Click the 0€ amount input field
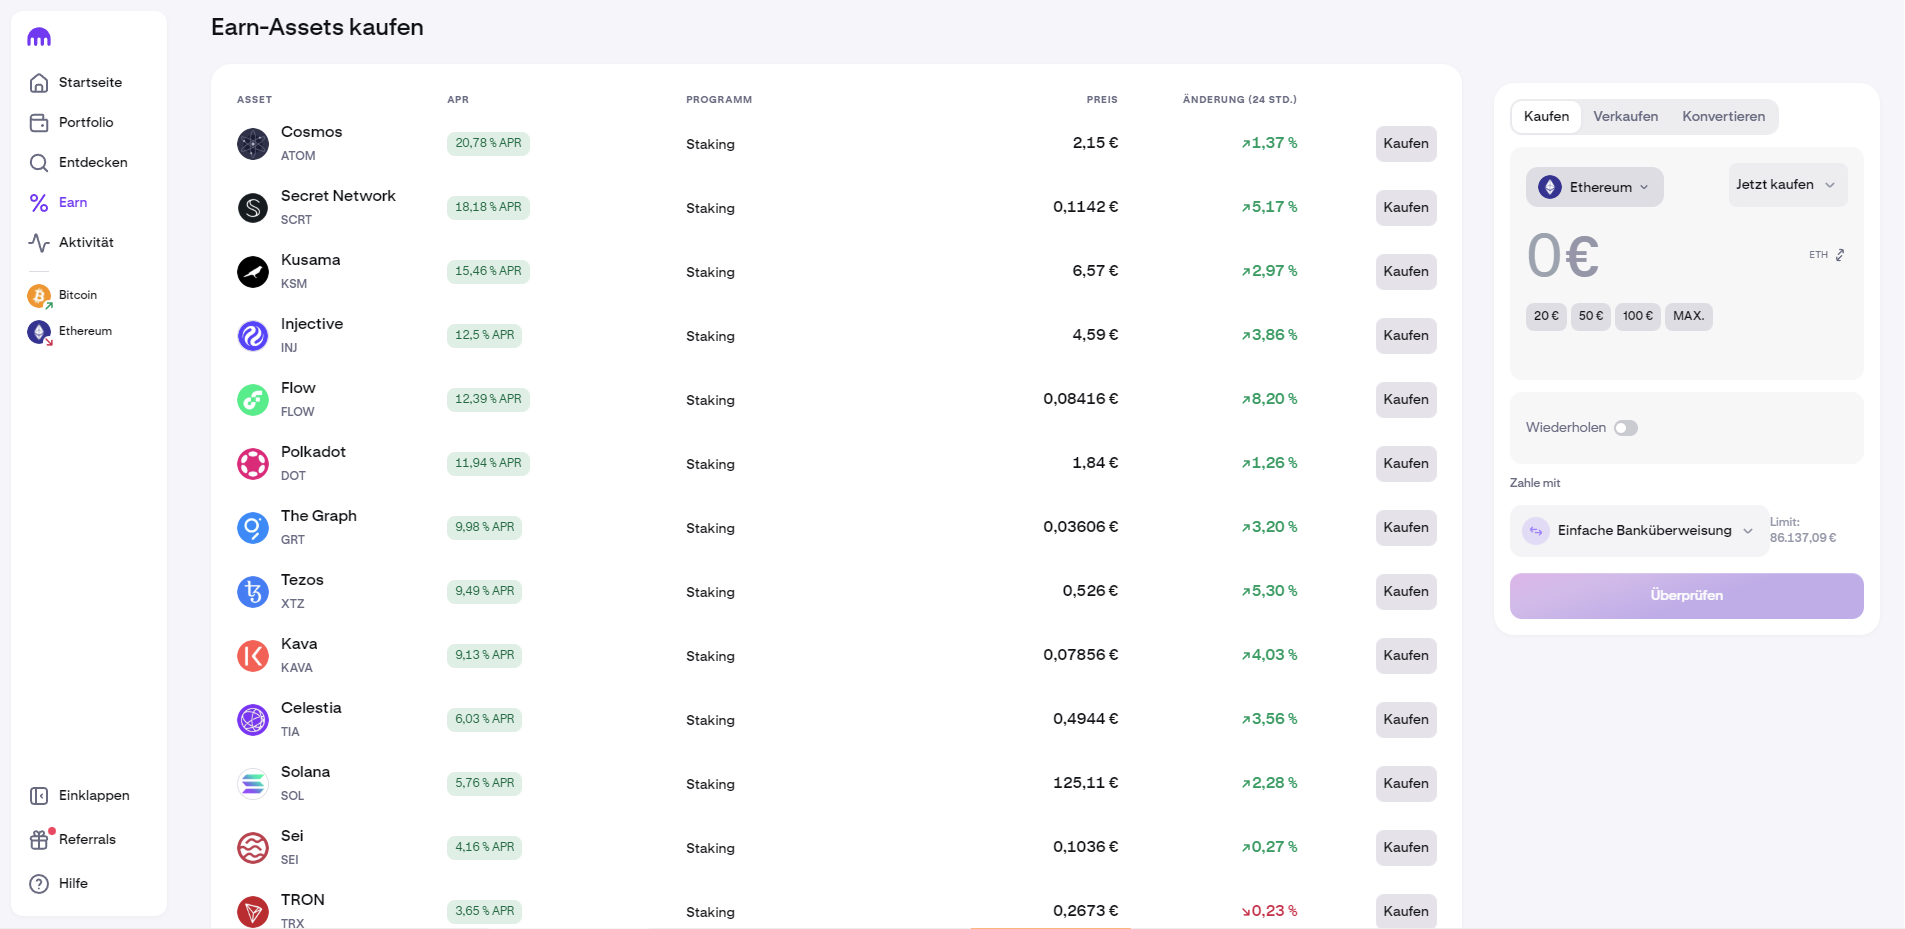This screenshot has width=1905, height=929. (x=1563, y=256)
